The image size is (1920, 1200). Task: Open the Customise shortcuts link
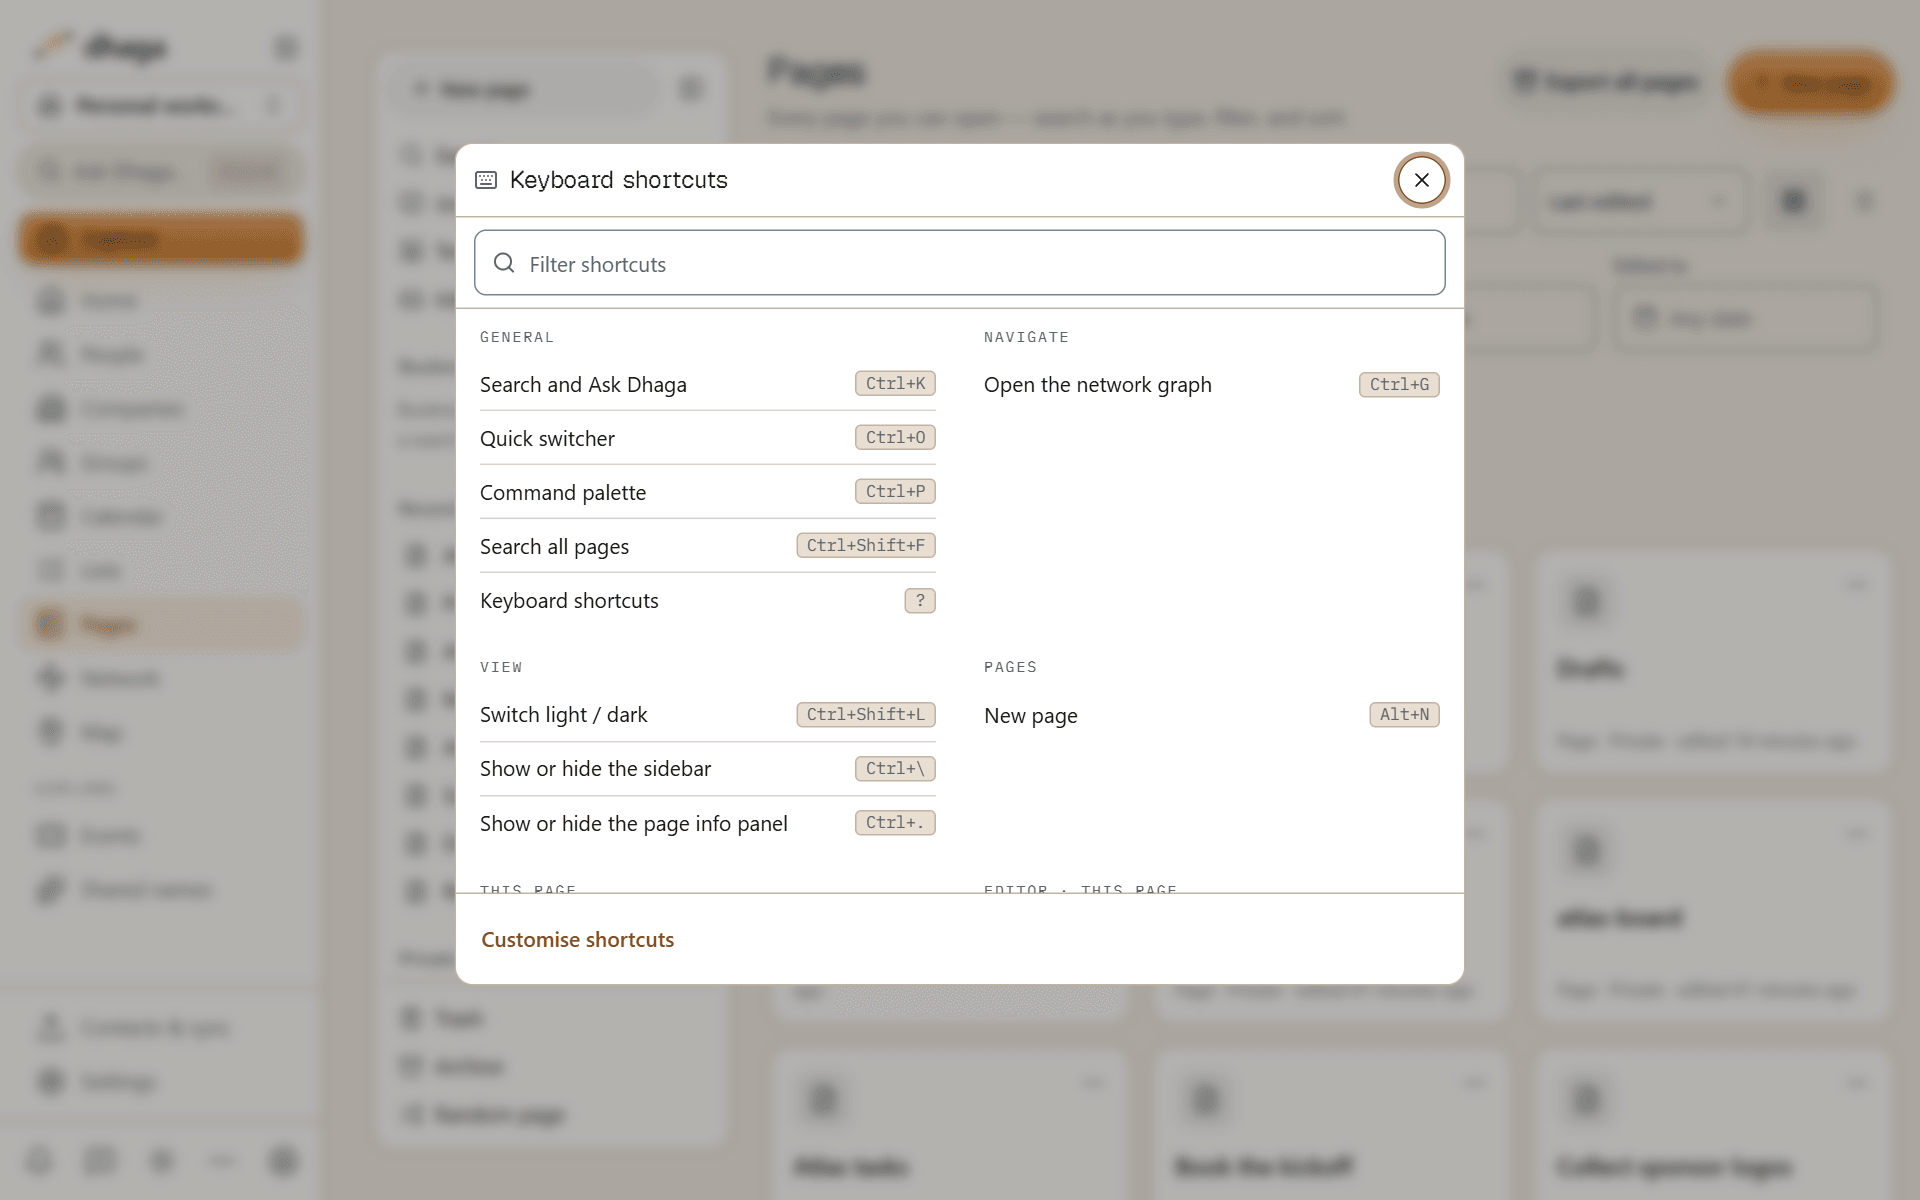click(x=577, y=940)
